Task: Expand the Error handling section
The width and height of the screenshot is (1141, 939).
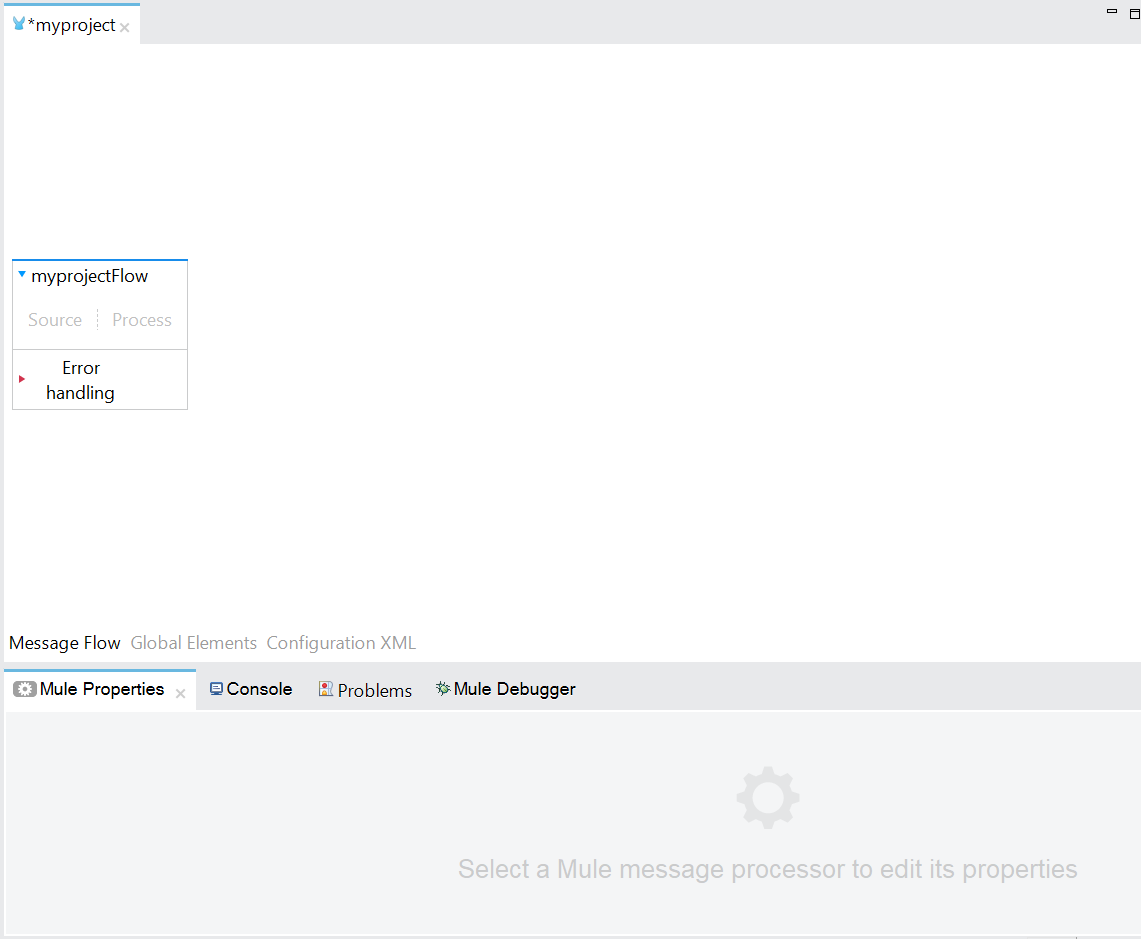Action: coord(22,379)
